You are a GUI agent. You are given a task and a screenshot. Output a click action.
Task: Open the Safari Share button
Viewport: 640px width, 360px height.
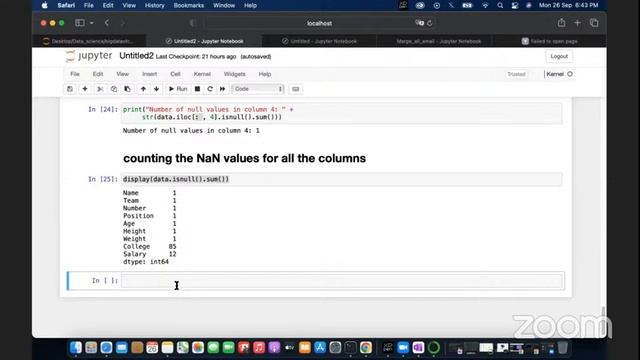click(562, 23)
